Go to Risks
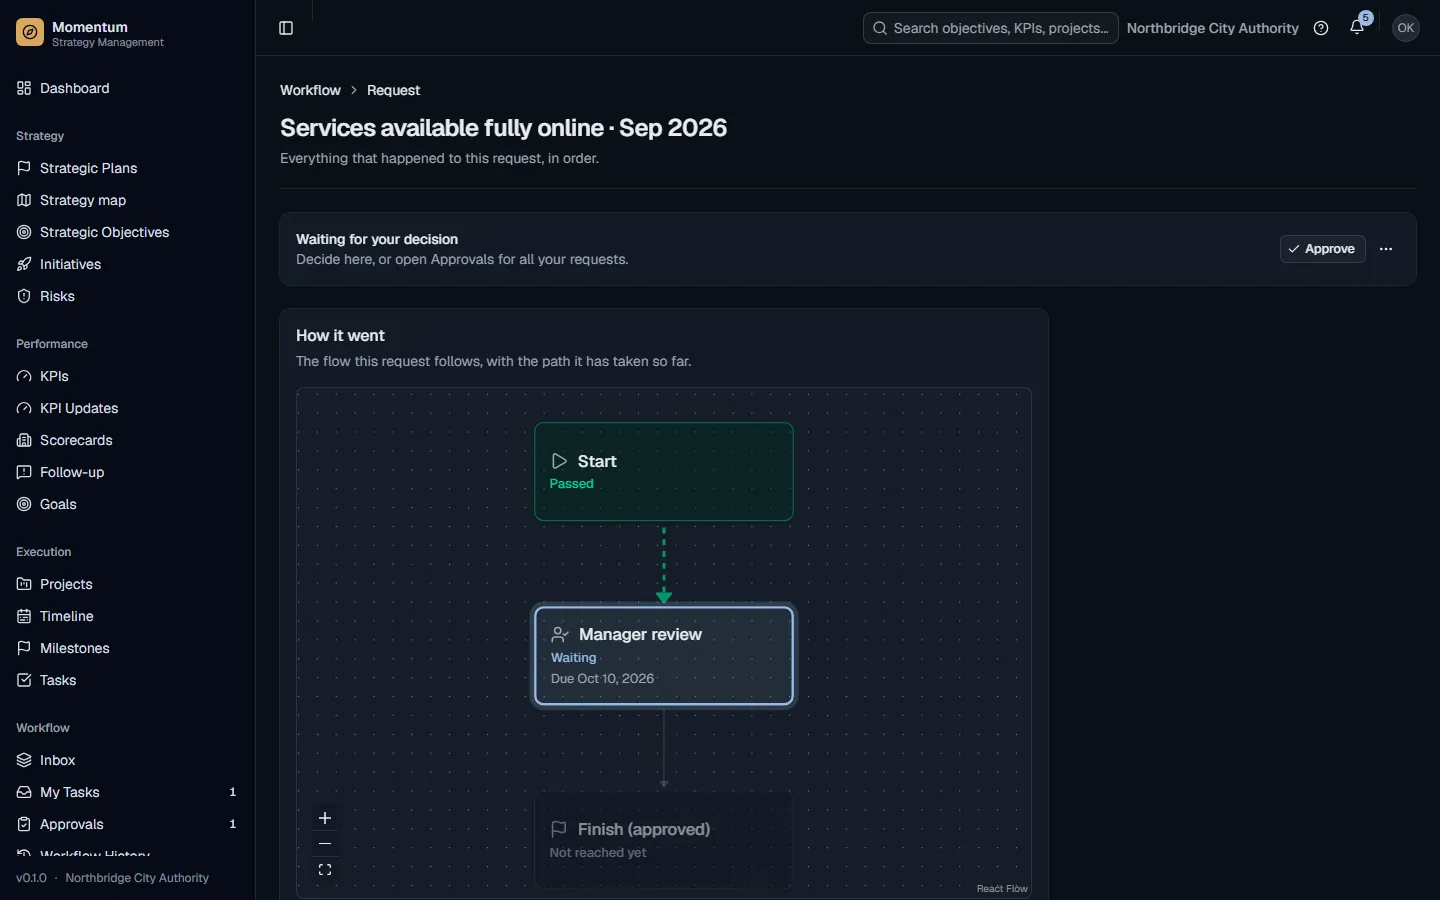 pyautogui.click(x=127, y=296)
